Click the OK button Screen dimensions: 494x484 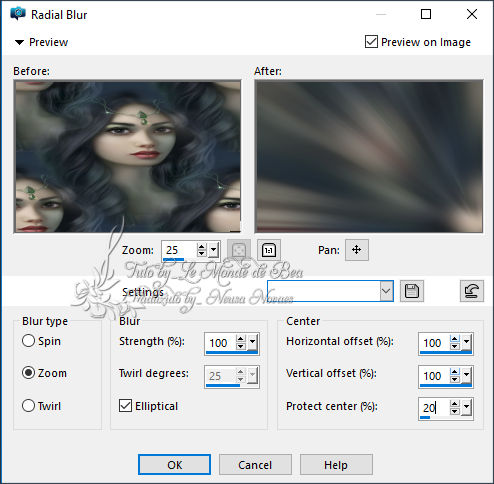click(174, 464)
